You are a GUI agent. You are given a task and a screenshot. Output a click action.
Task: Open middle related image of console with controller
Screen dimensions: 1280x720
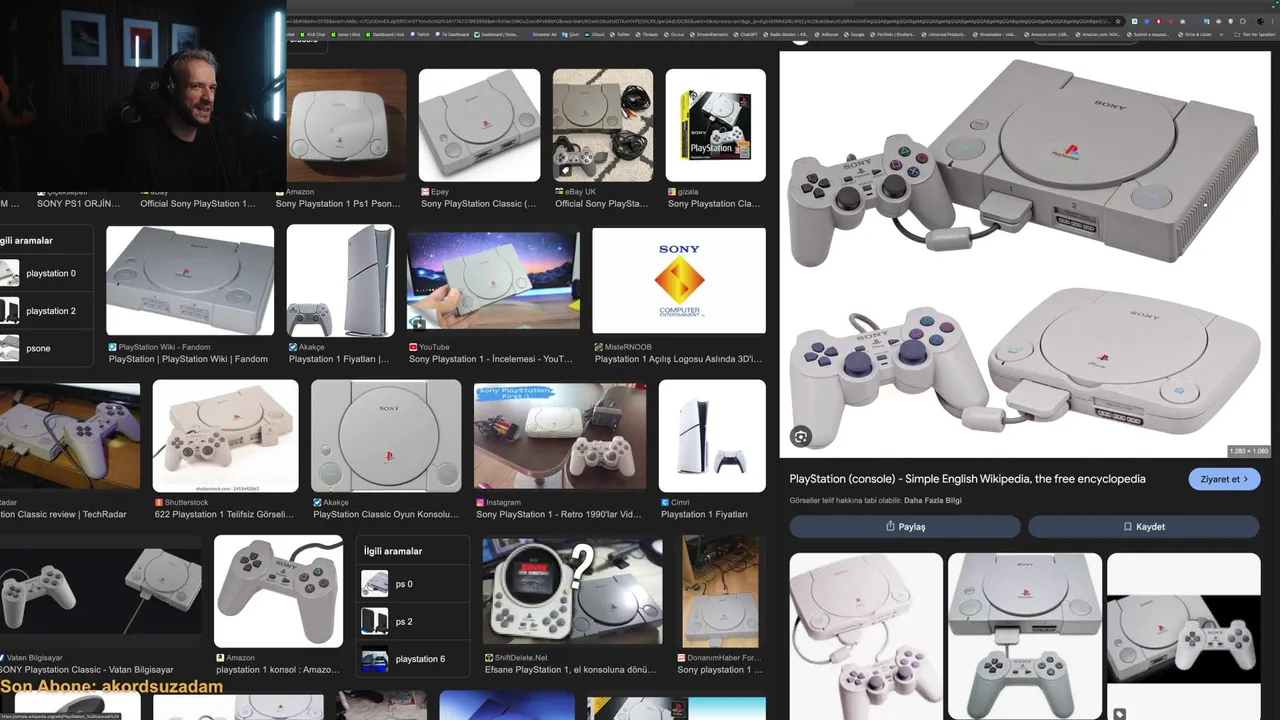(1025, 636)
